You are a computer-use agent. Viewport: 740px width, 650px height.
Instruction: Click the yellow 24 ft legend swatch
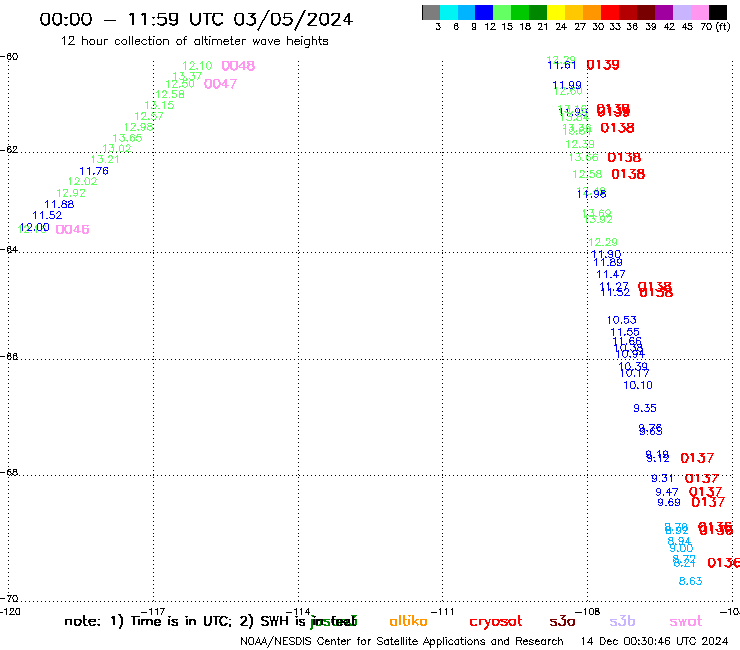click(556, 12)
